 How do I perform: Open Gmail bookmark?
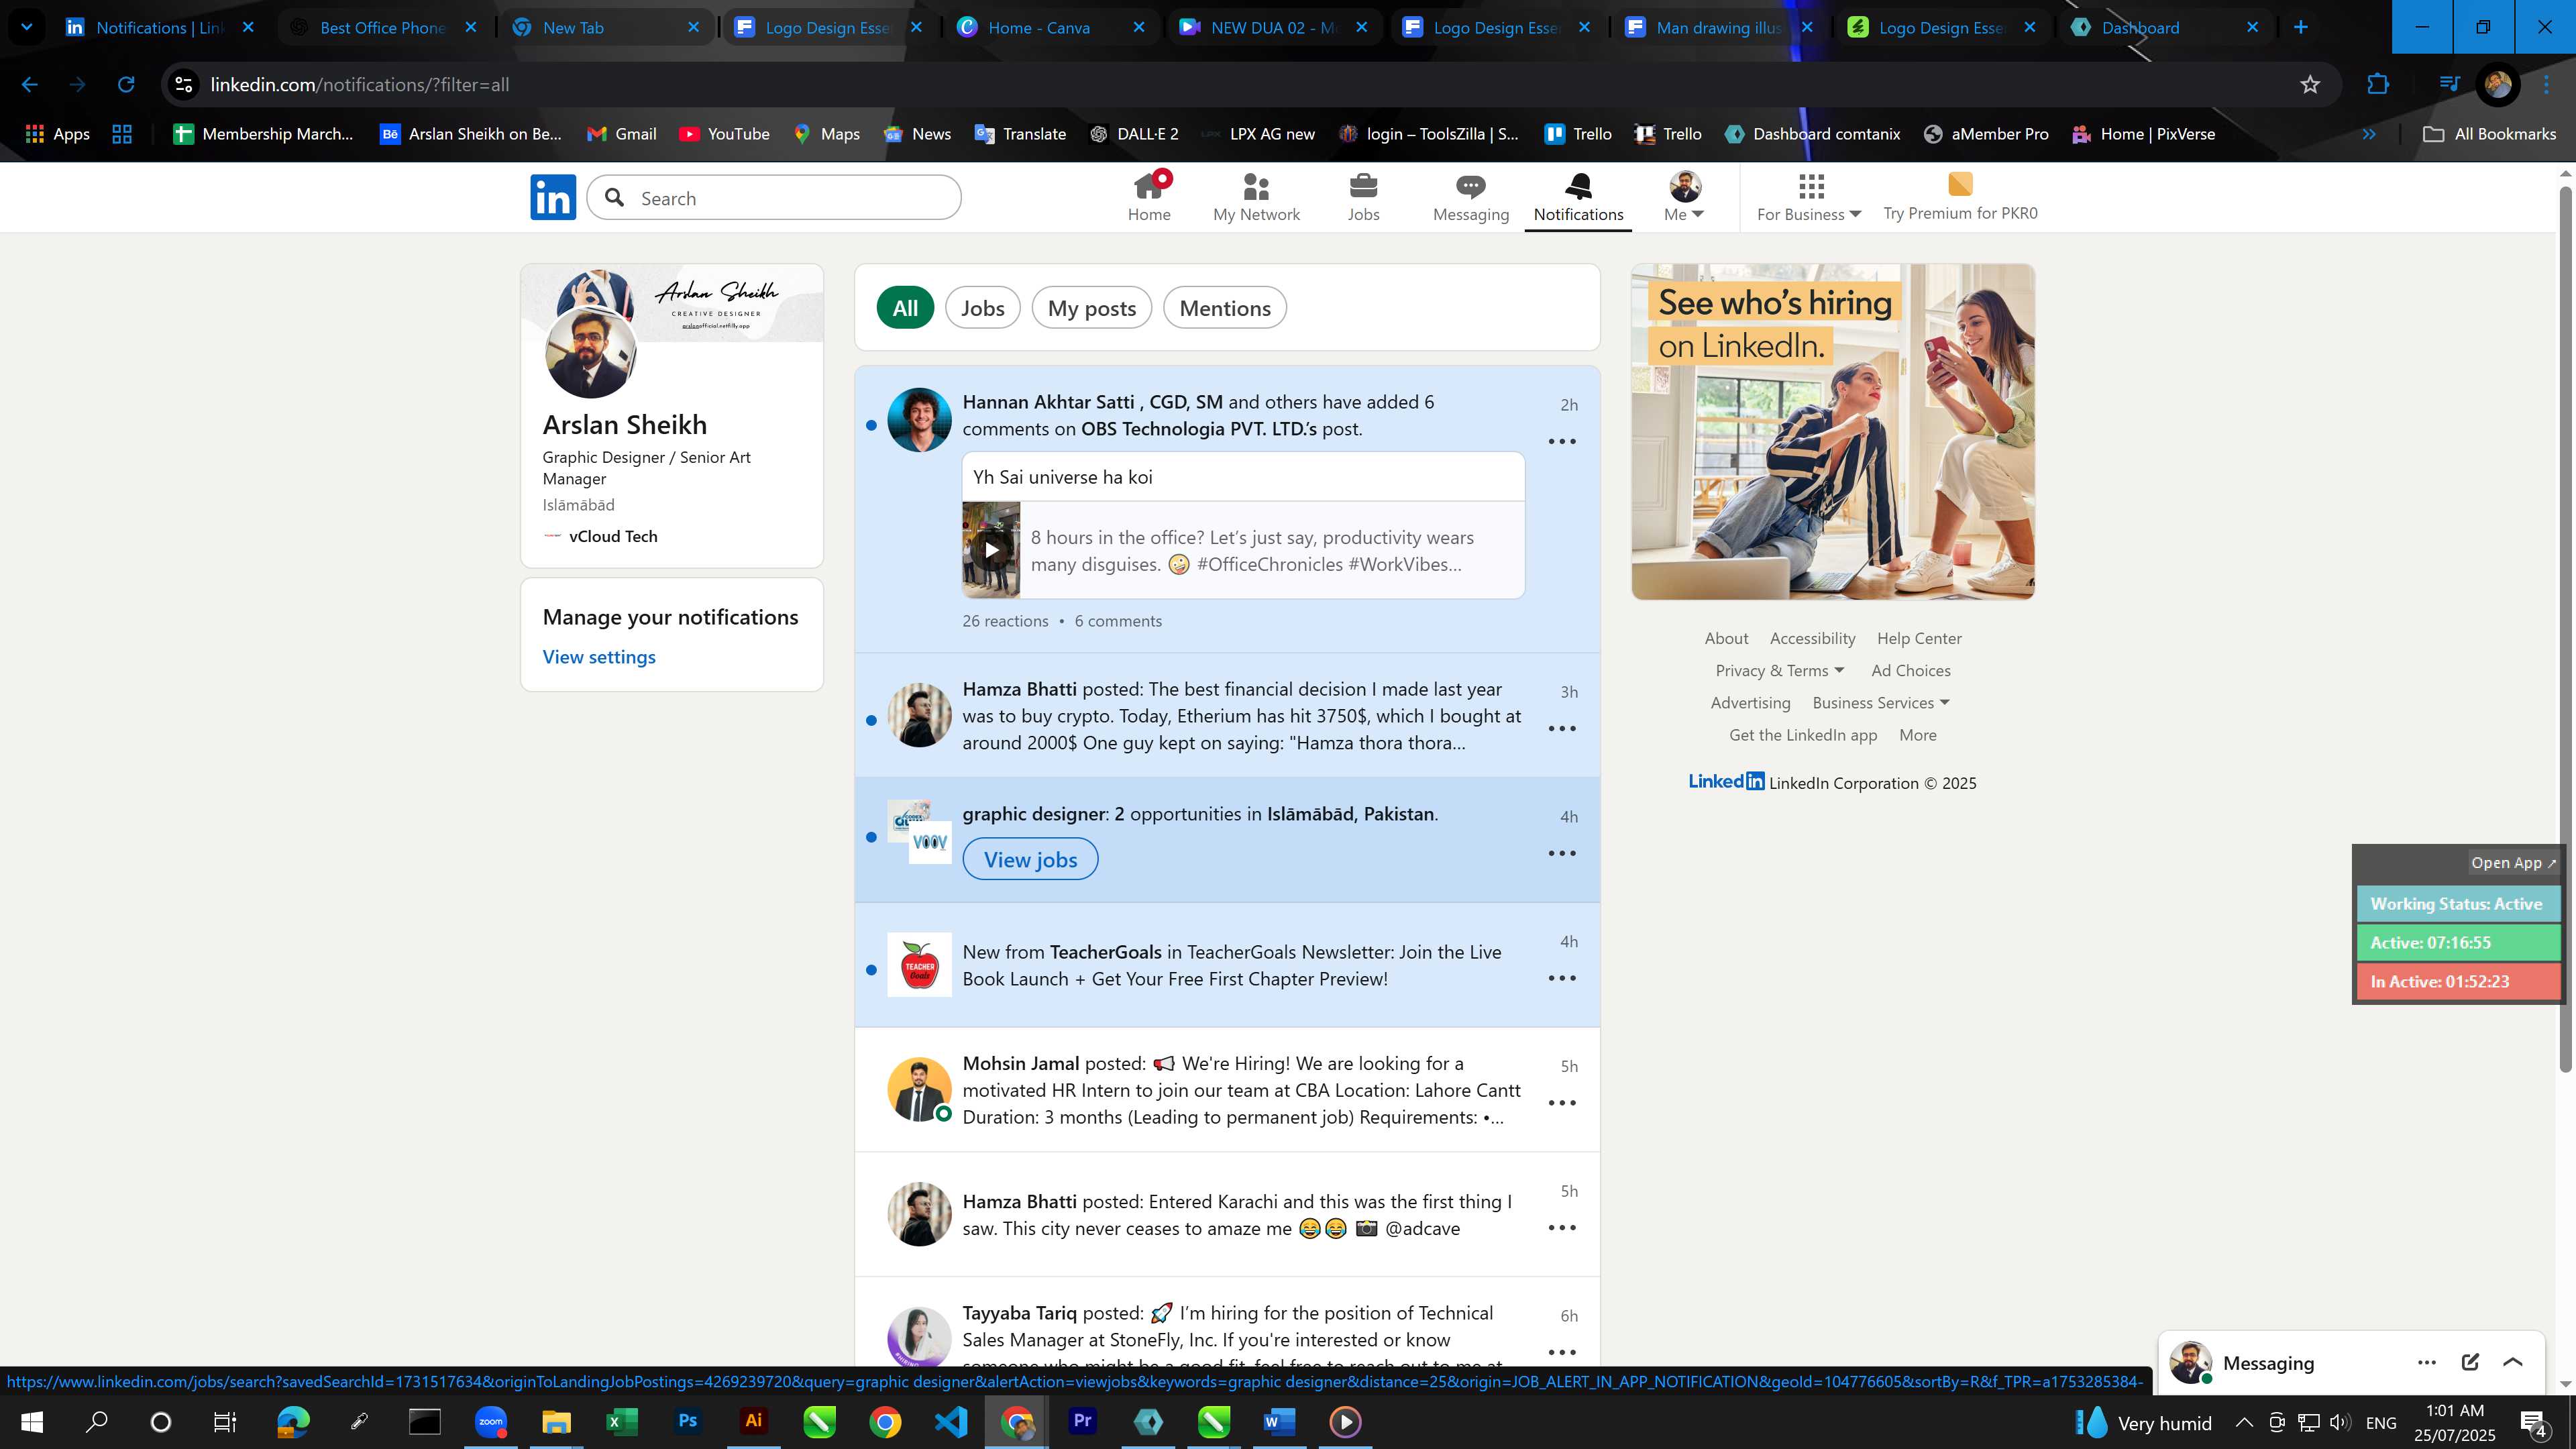click(621, 134)
